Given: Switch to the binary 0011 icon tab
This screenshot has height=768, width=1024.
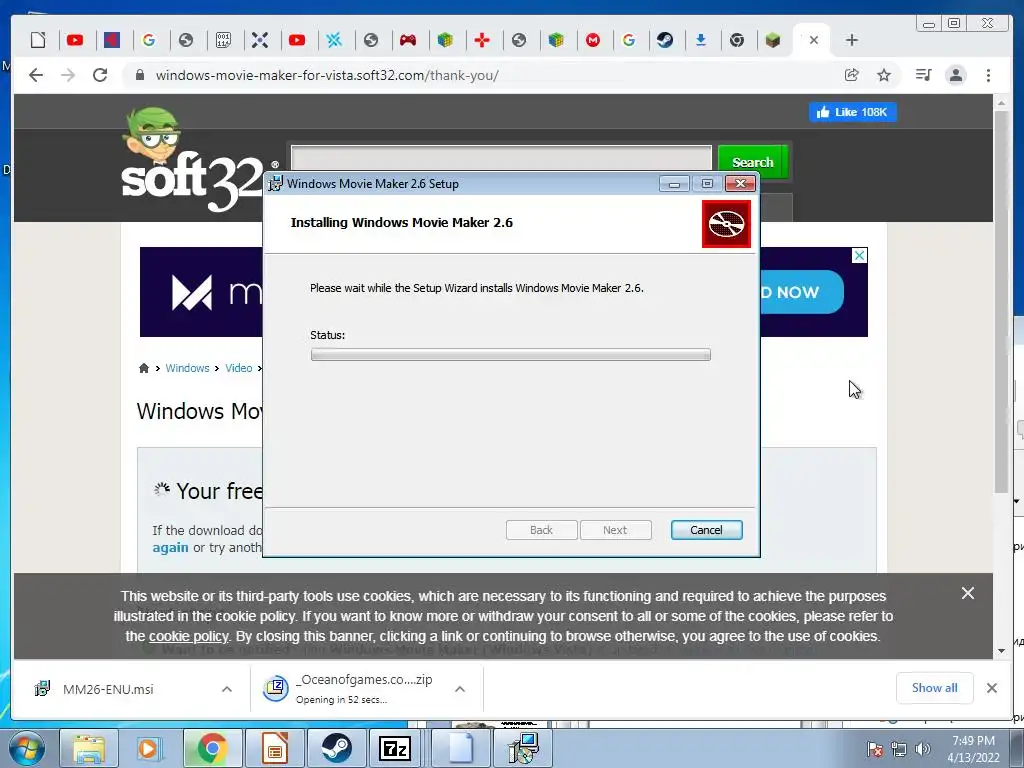Looking at the screenshot, I should [223, 40].
